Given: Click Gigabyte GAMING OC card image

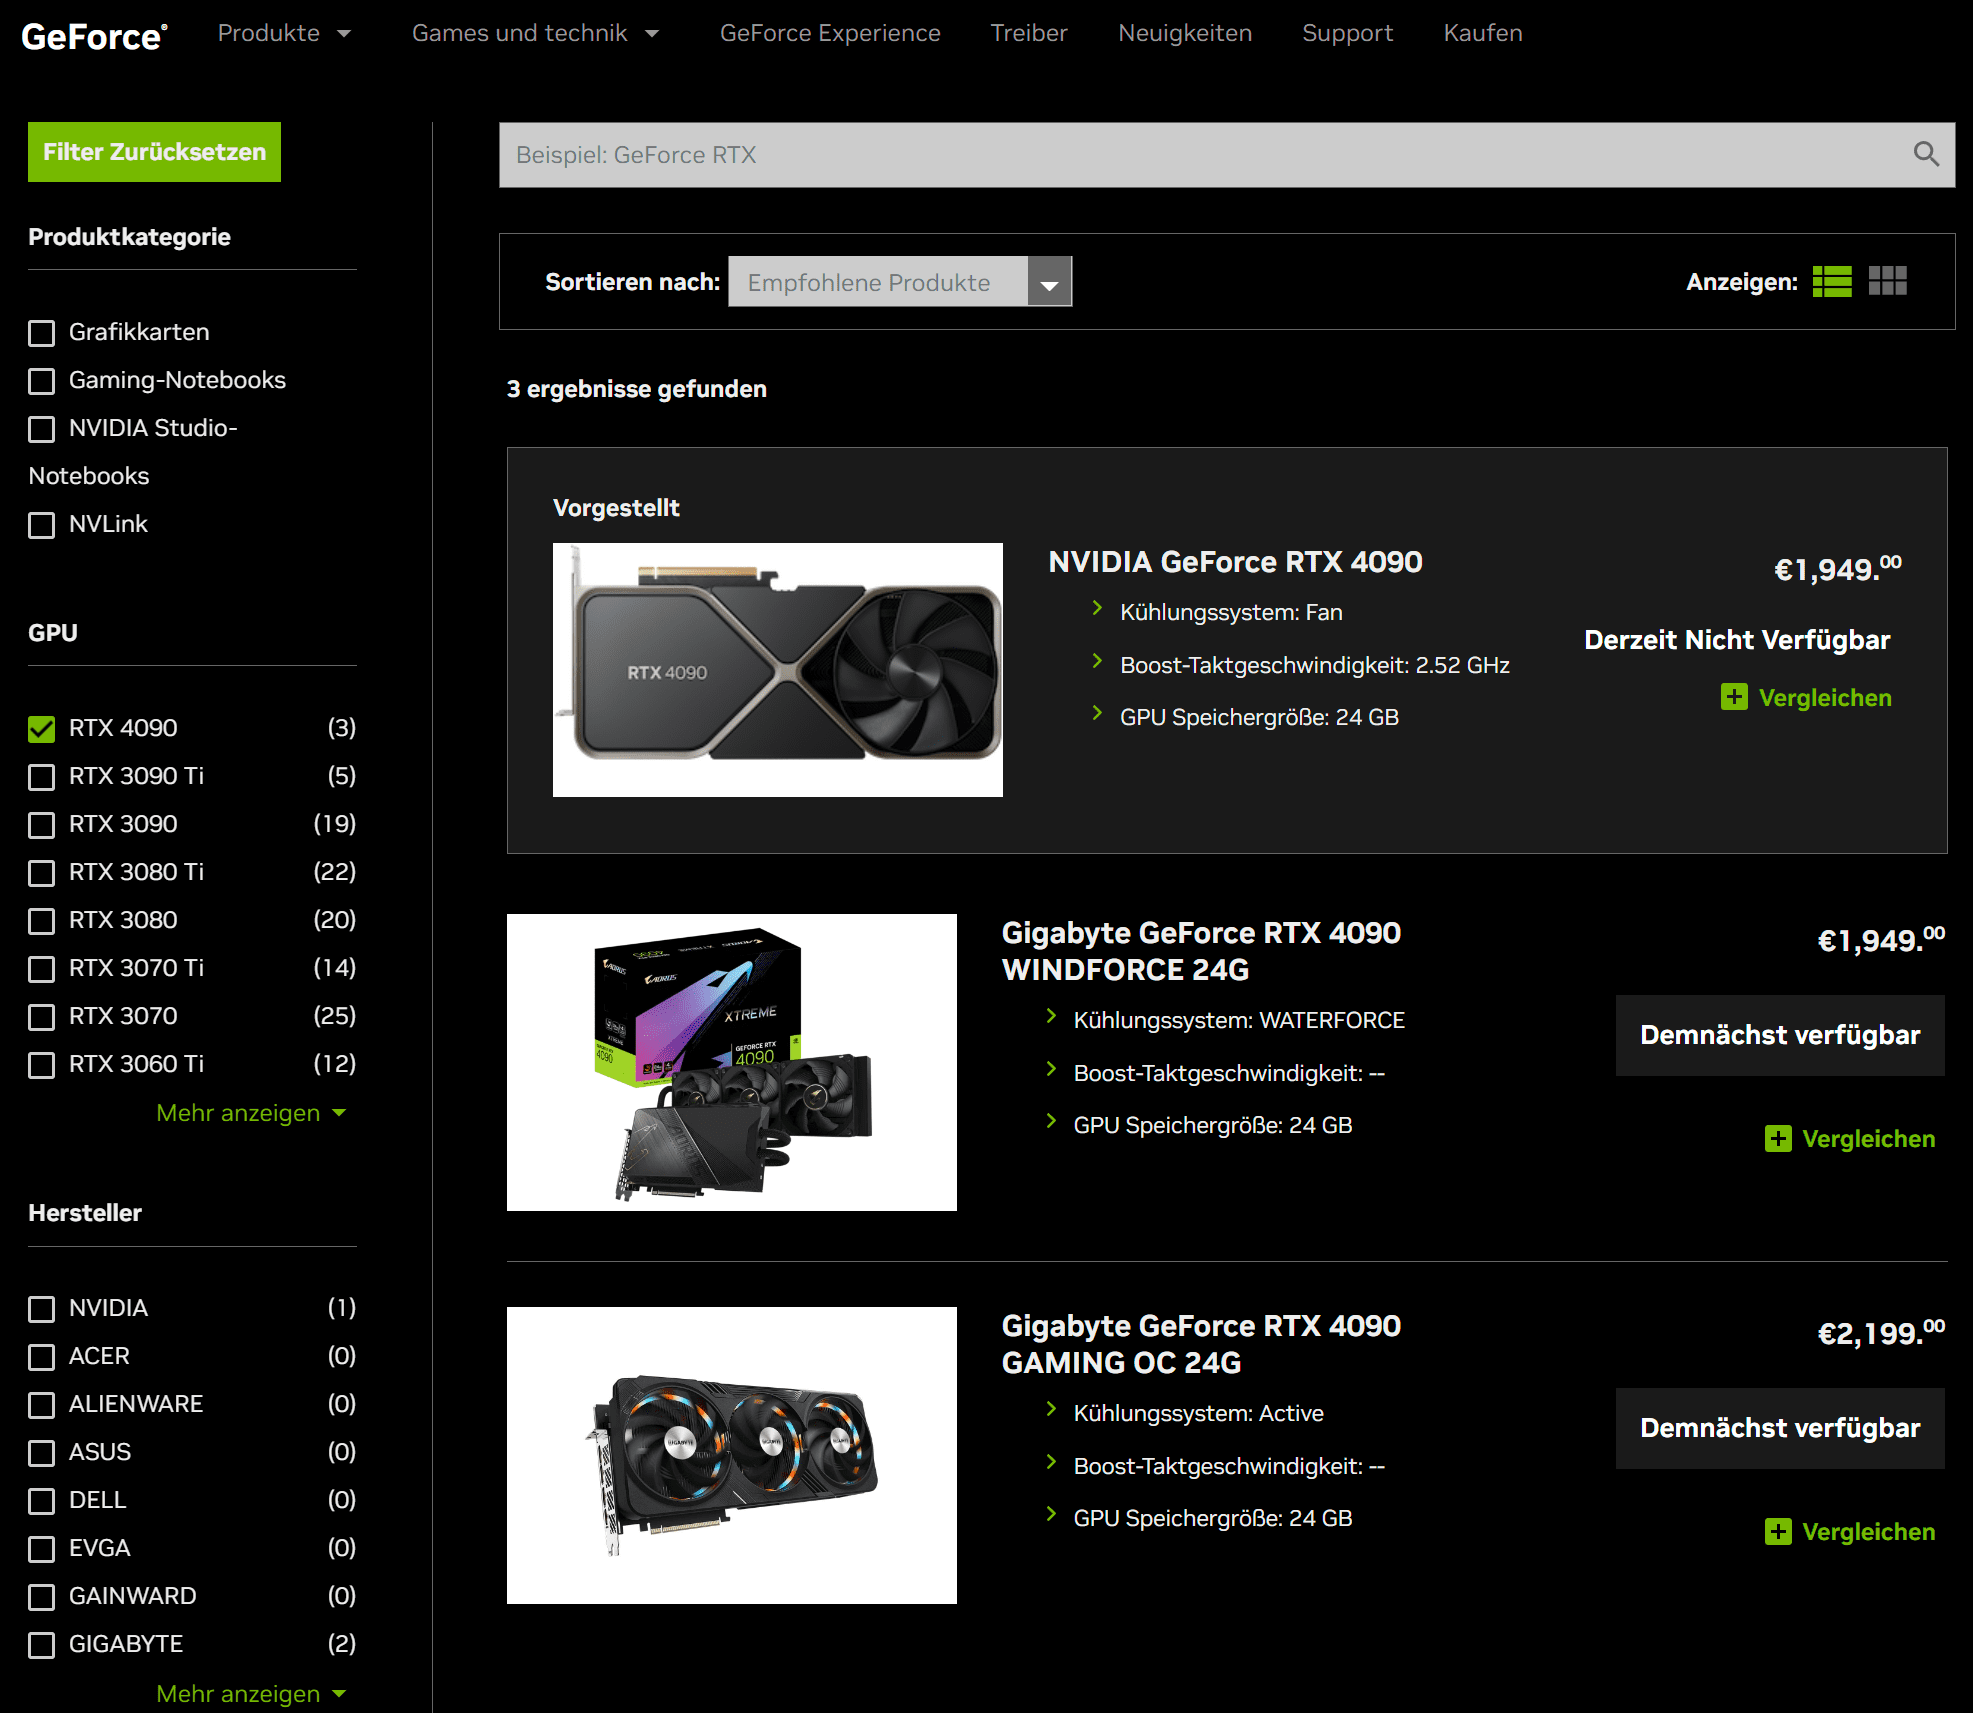Looking at the screenshot, I should click(732, 1455).
